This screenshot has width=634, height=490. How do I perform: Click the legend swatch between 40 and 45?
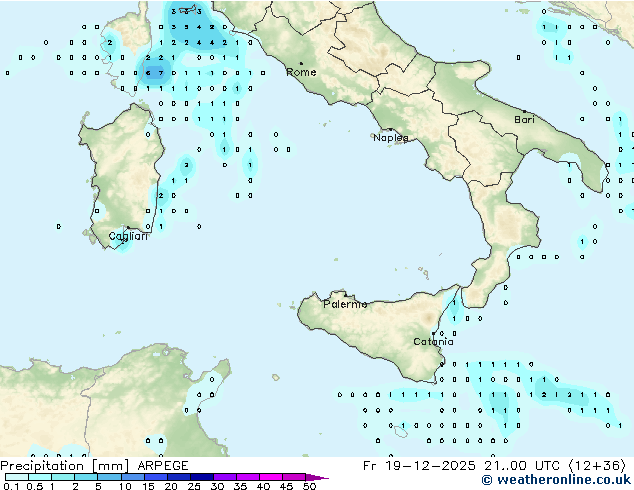[271, 477]
